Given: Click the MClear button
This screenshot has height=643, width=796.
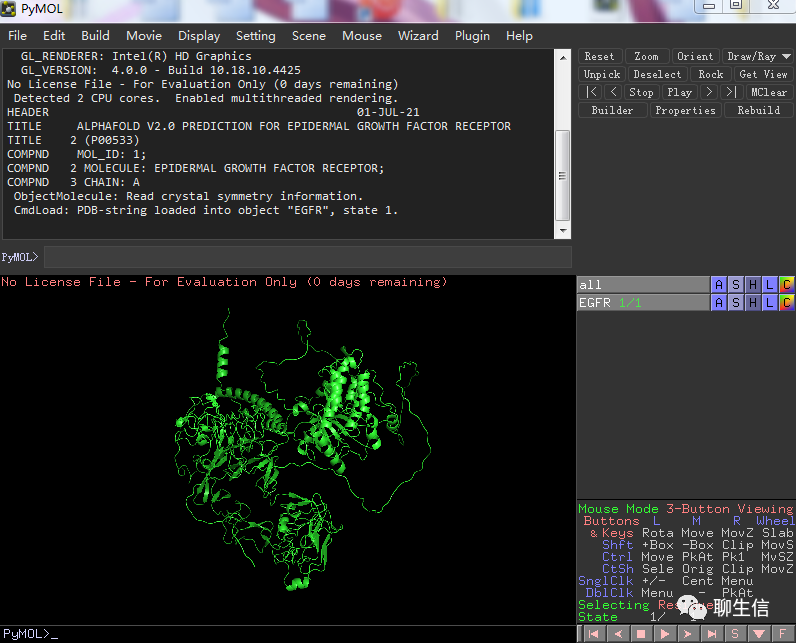Looking at the screenshot, I should point(769,92).
